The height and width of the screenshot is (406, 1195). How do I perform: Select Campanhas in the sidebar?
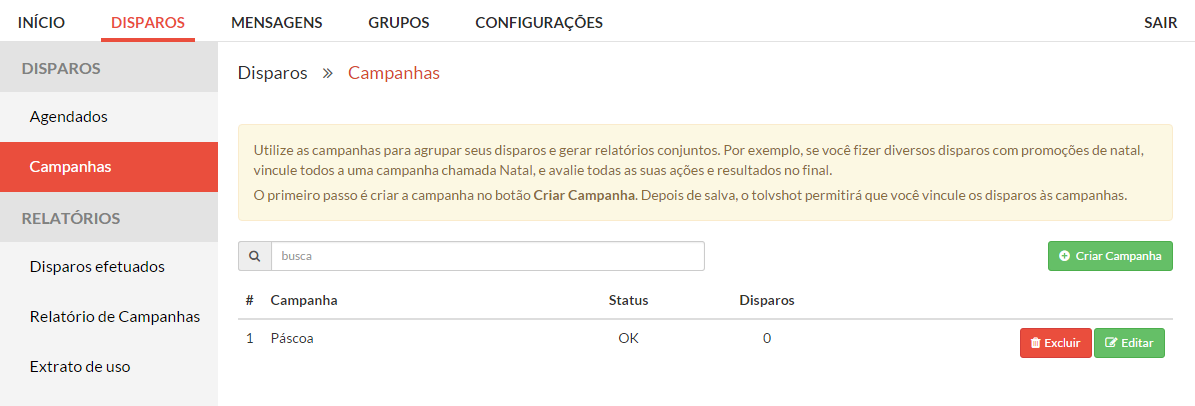click(x=109, y=167)
